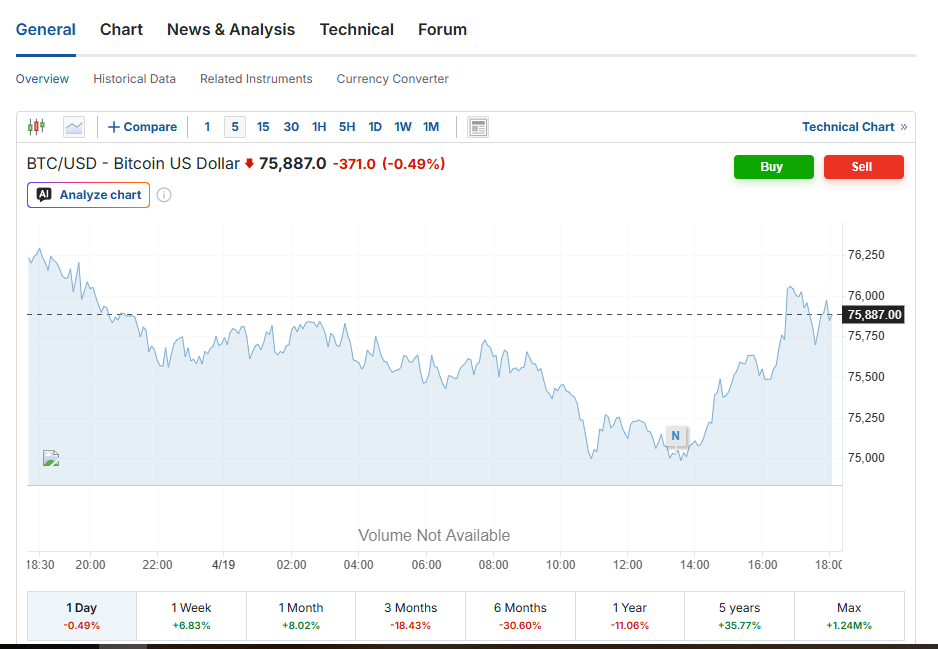Open info icon next to Analyze chart
Viewport: 938px width, 649px height.
point(164,195)
